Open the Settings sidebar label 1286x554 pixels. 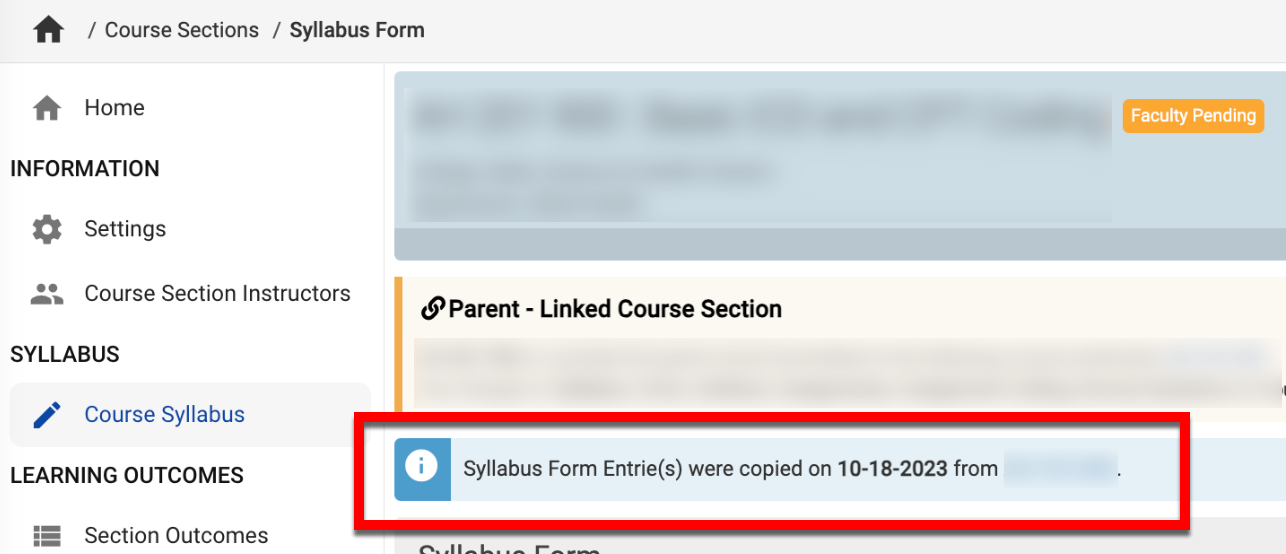click(125, 229)
